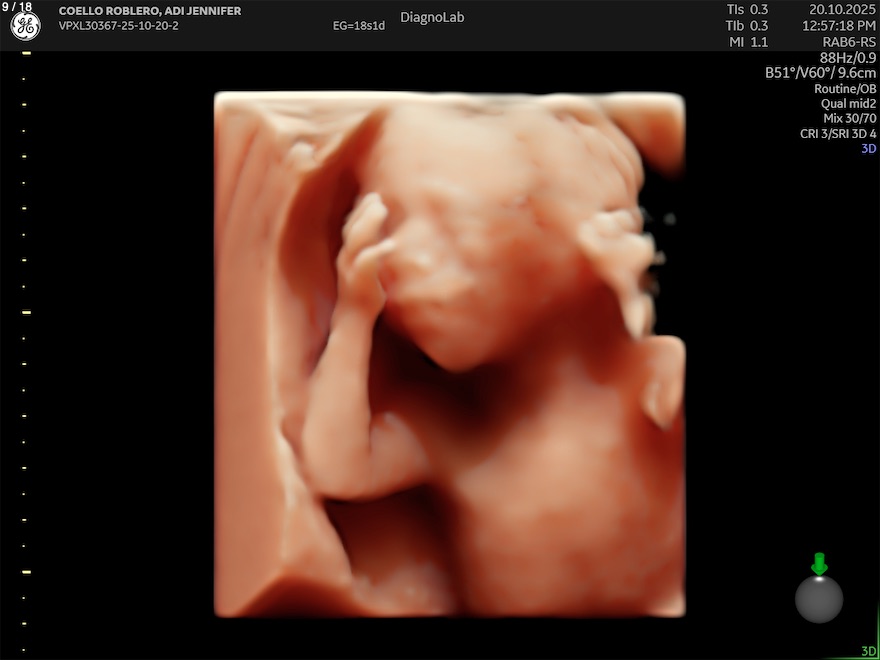Click the TIs 0.3 thermal index readout
Screen dimensions: 880x660
pyautogui.click(x=747, y=10)
